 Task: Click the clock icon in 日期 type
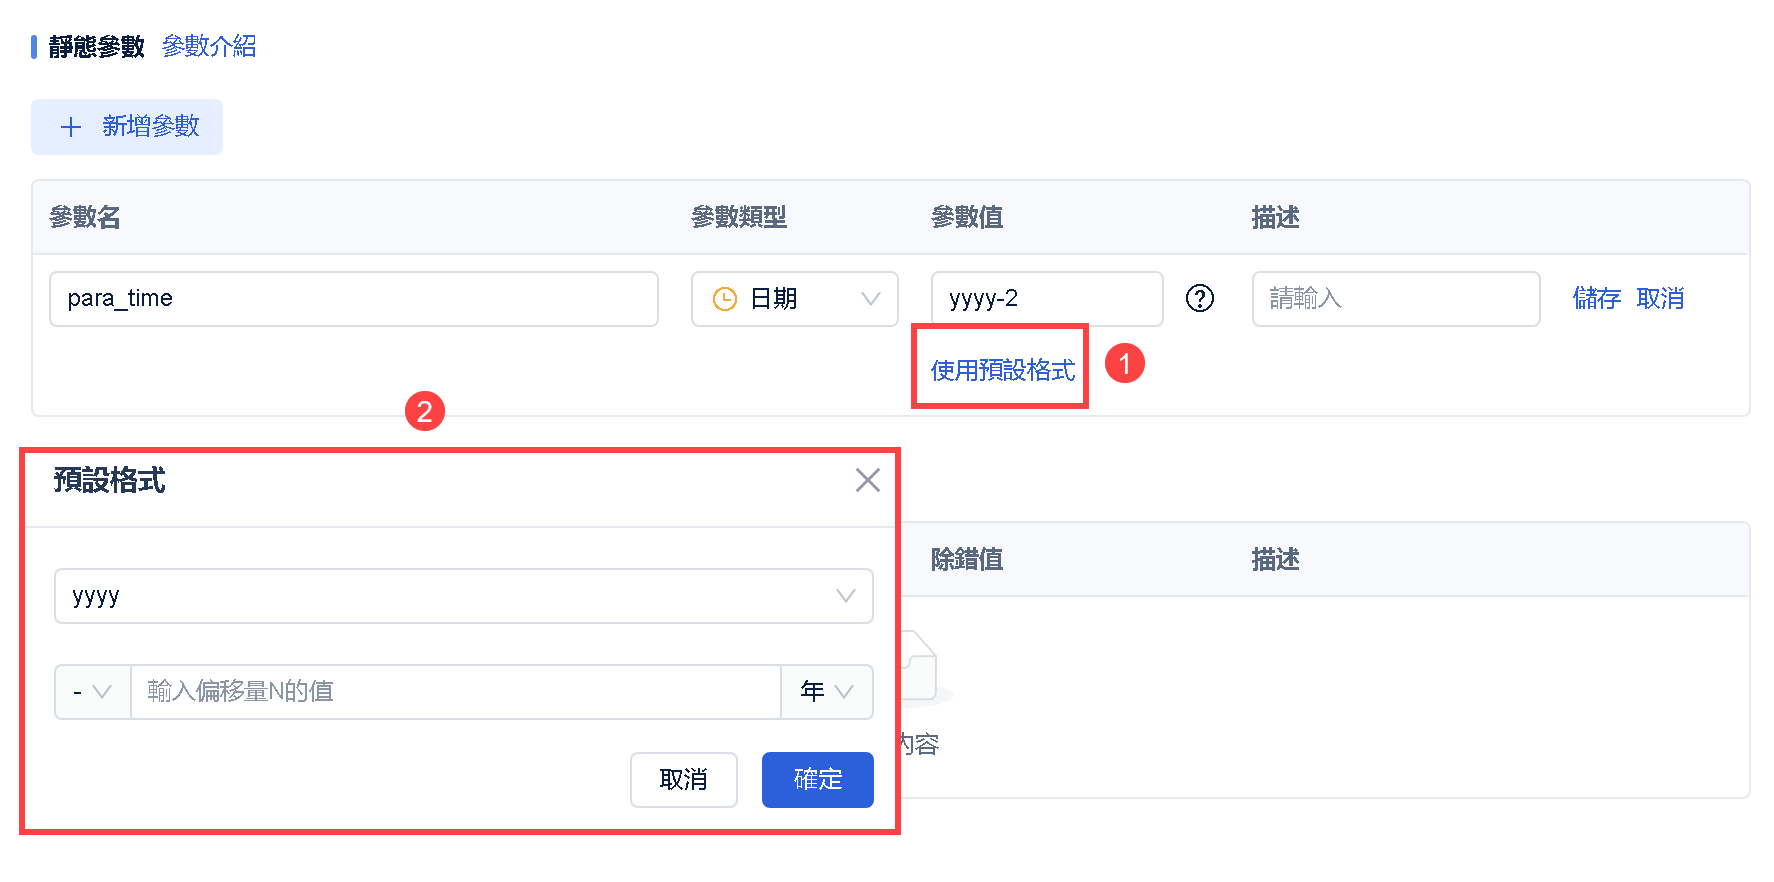coord(724,299)
